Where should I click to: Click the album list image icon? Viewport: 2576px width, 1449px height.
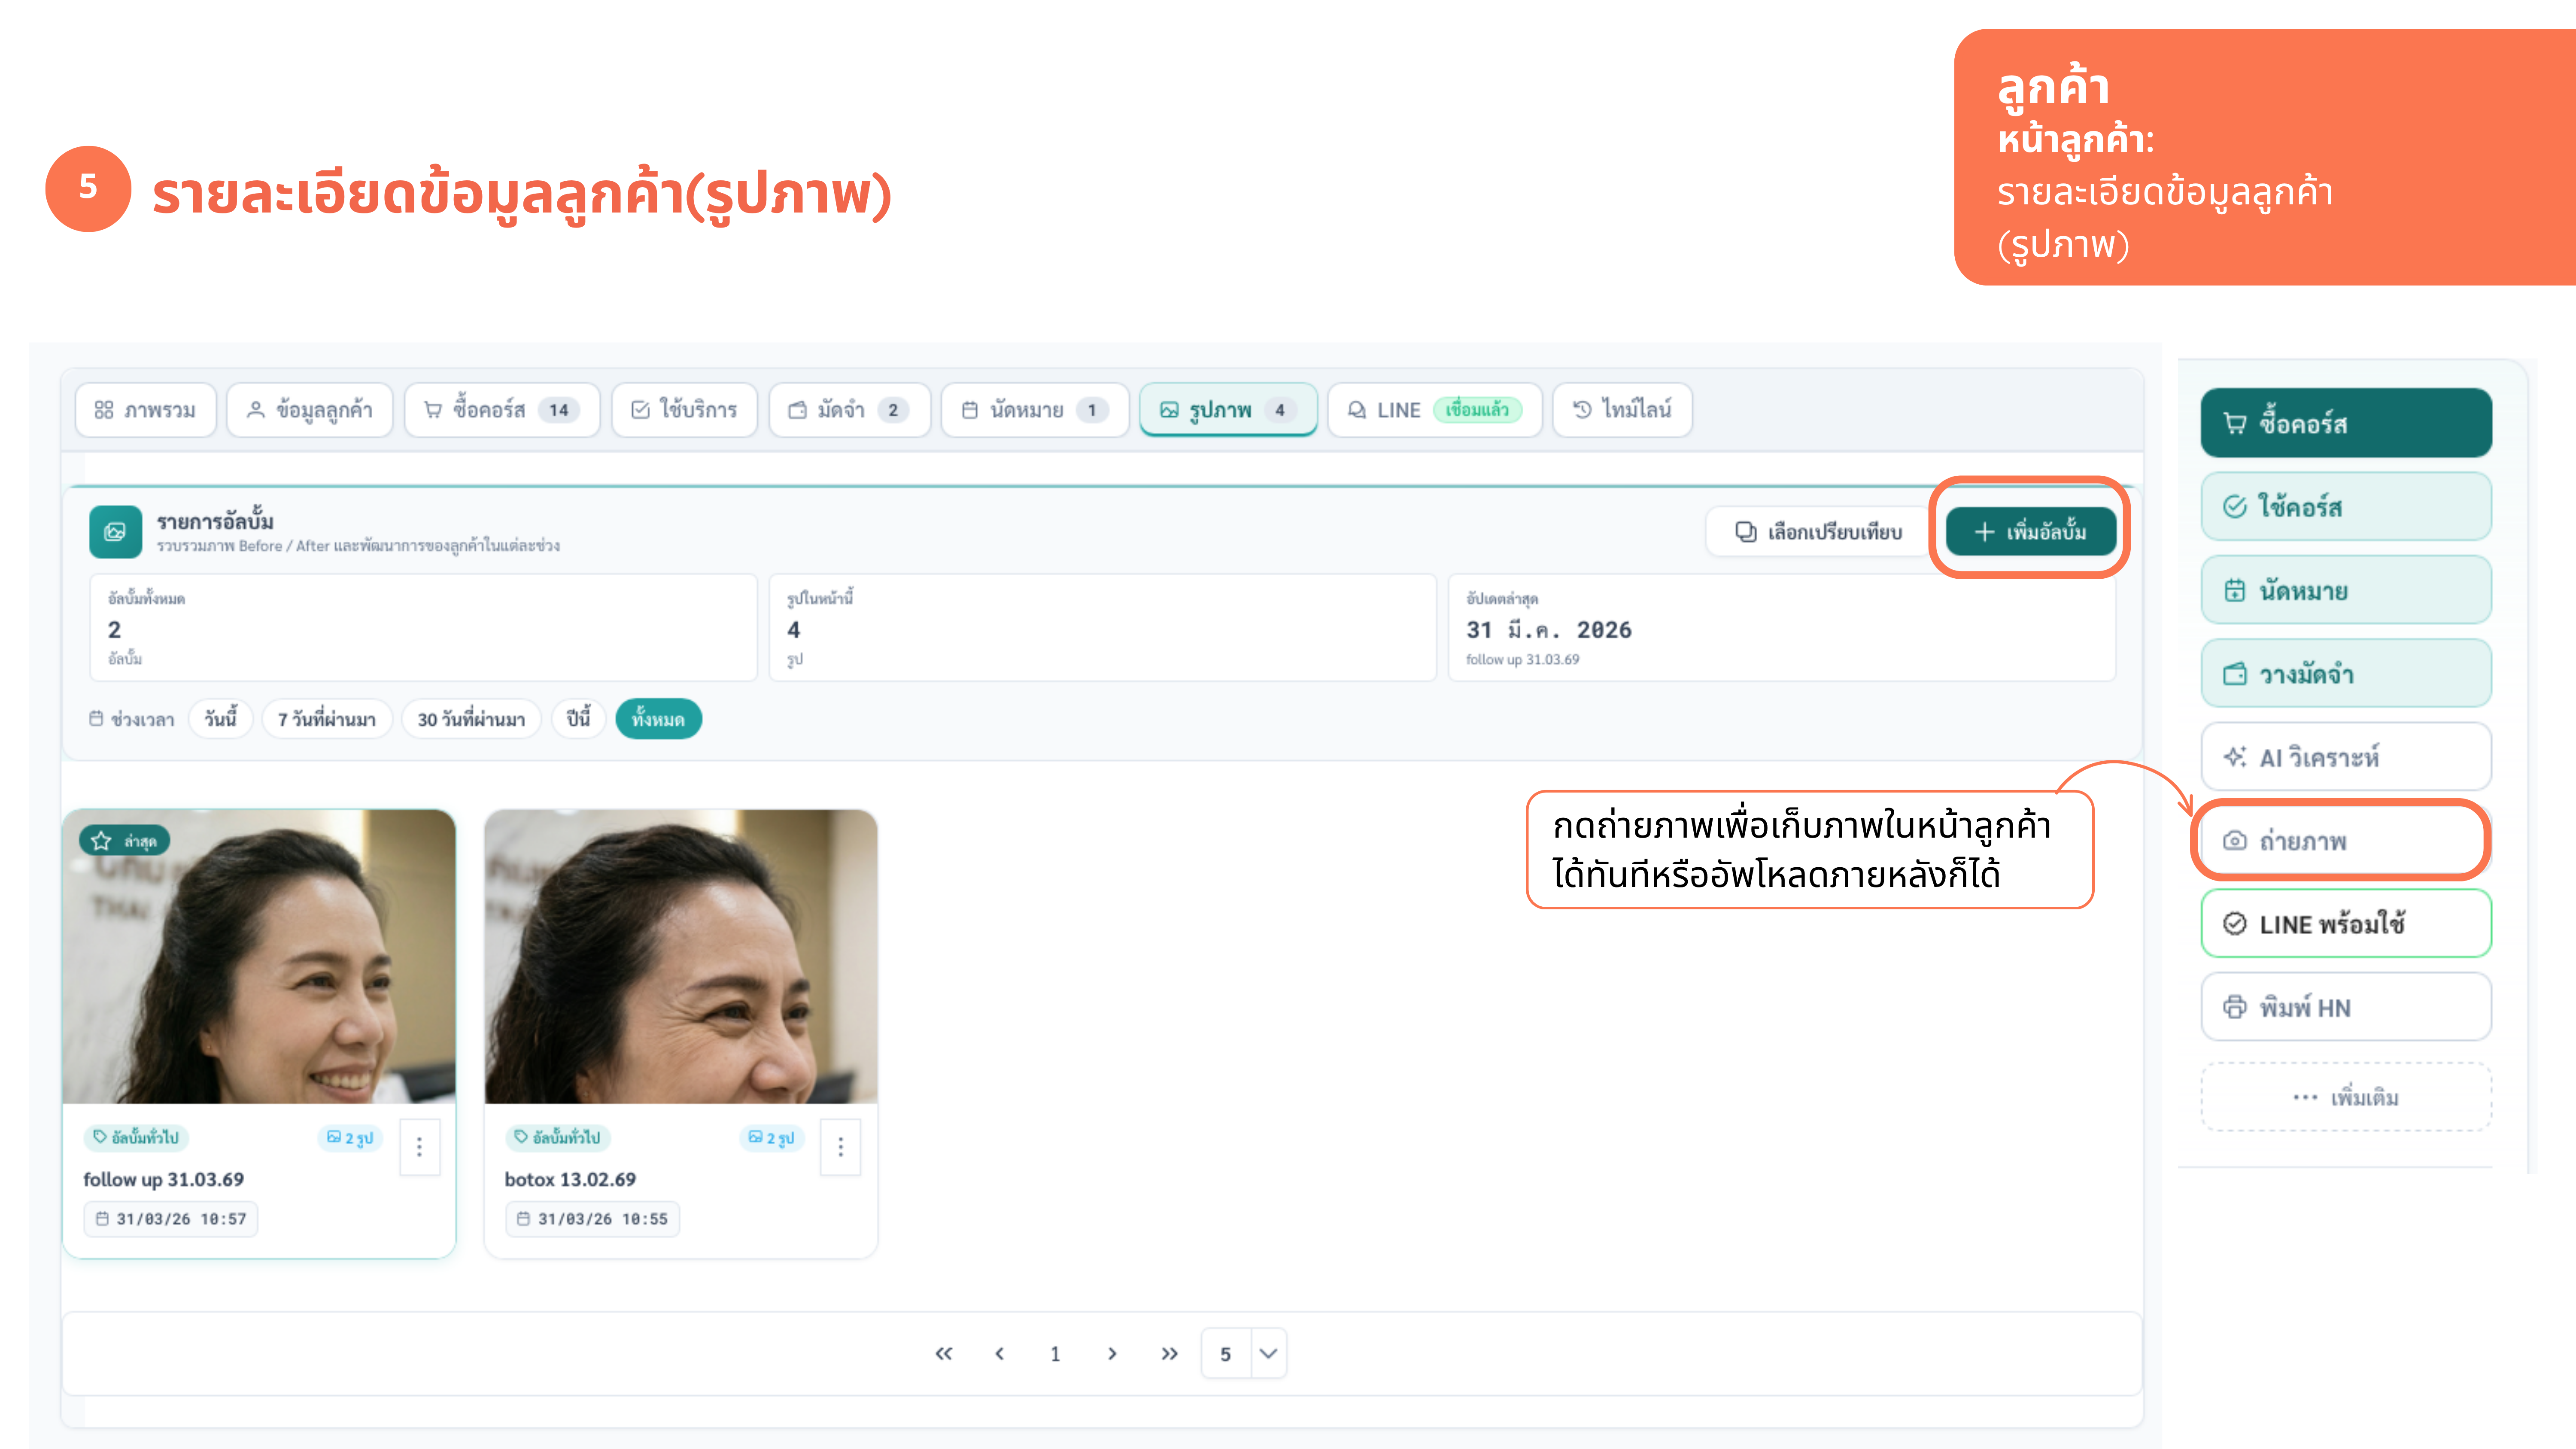(x=115, y=531)
